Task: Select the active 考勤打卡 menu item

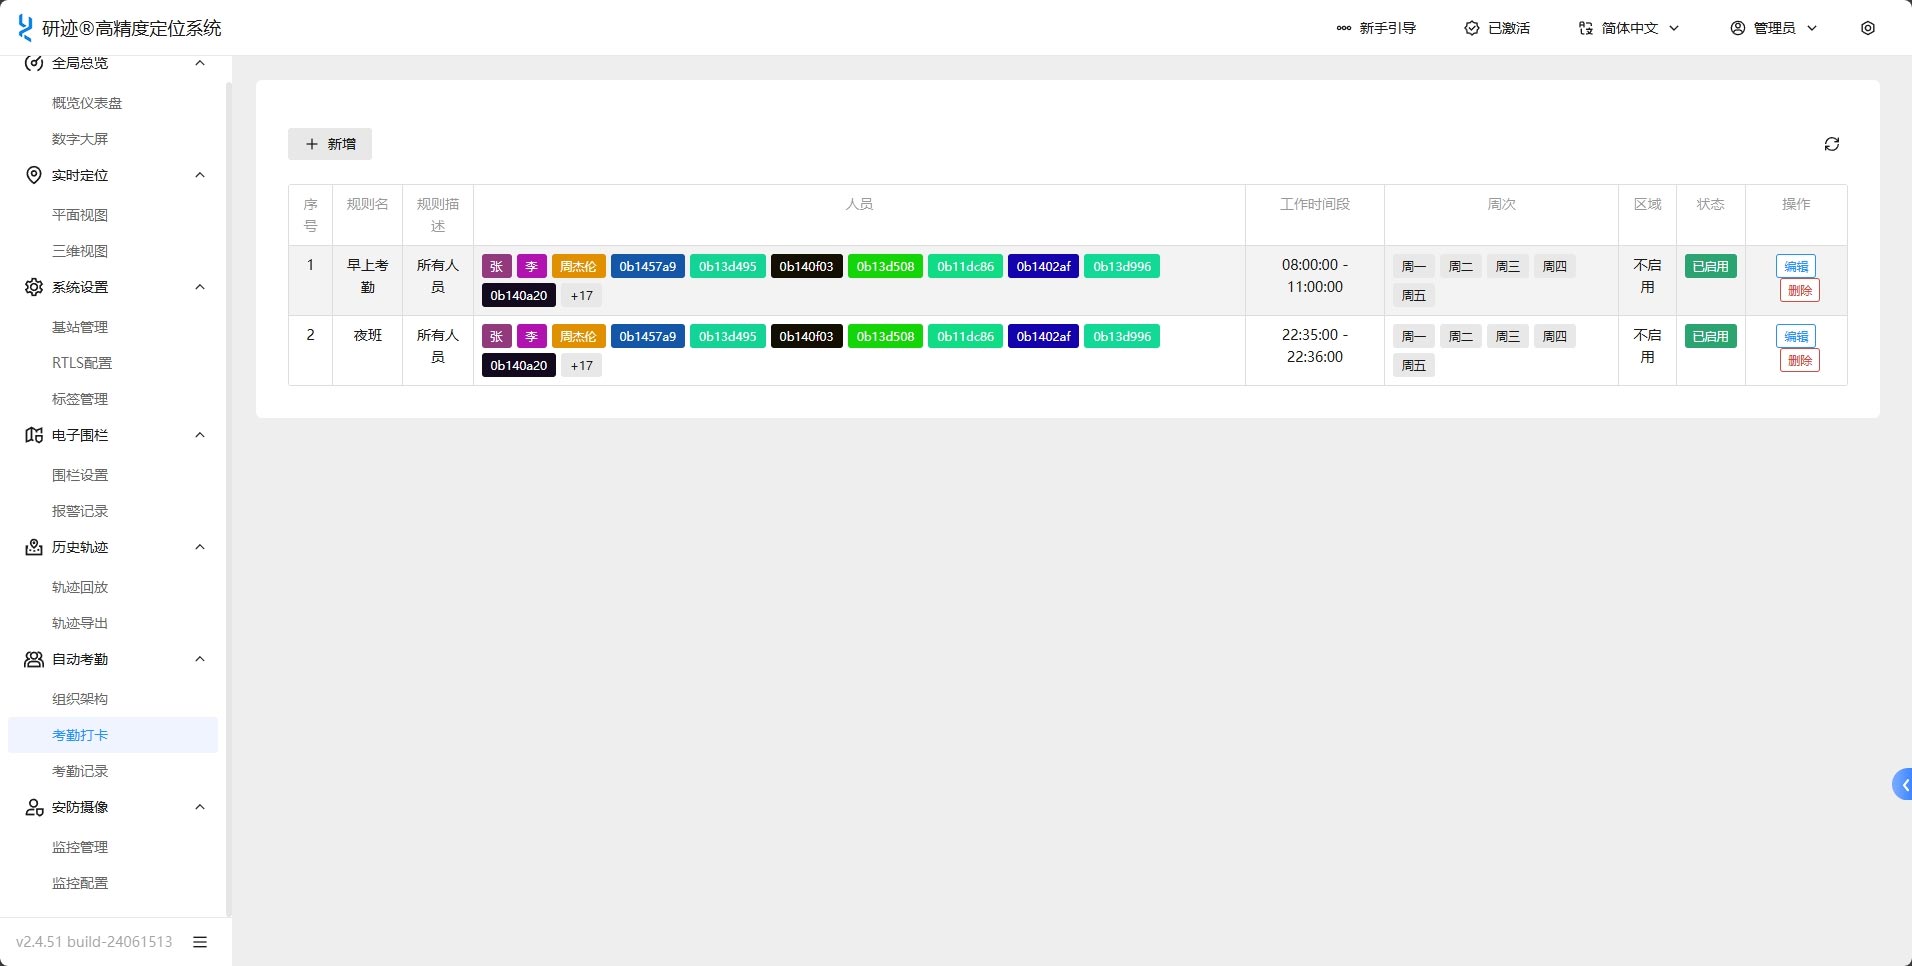Action: pos(113,735)
